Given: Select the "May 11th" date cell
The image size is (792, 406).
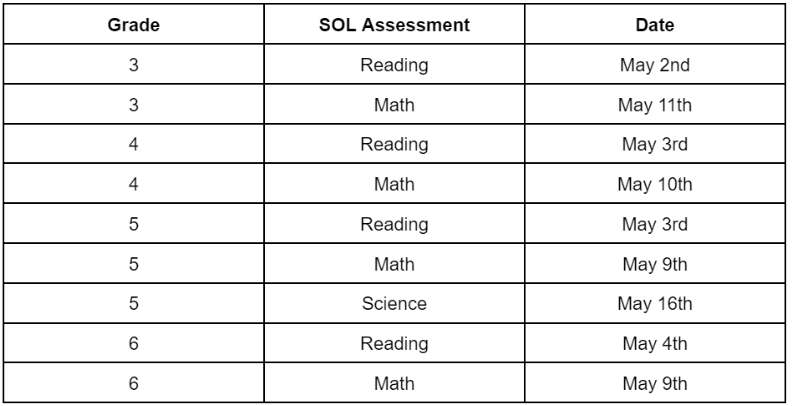Looking at the screenshot, I should [x=654, y=105].
